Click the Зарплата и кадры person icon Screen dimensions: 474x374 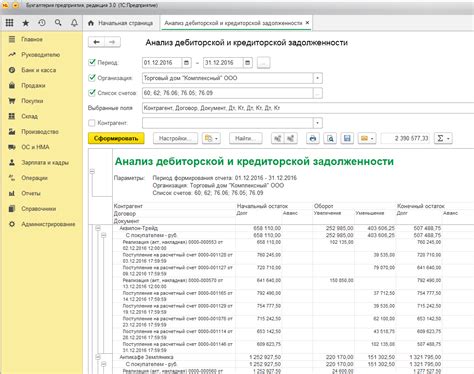(x=12, y=162)
